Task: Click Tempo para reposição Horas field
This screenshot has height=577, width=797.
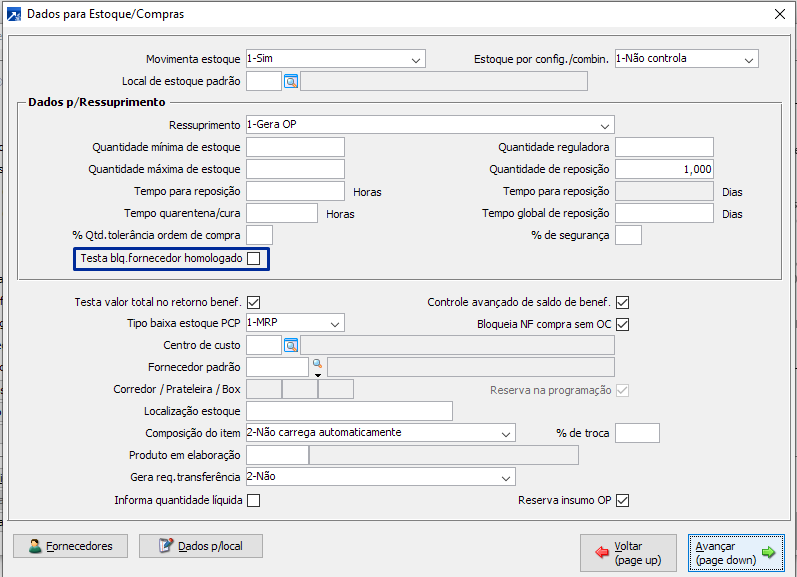Action: 295,191
